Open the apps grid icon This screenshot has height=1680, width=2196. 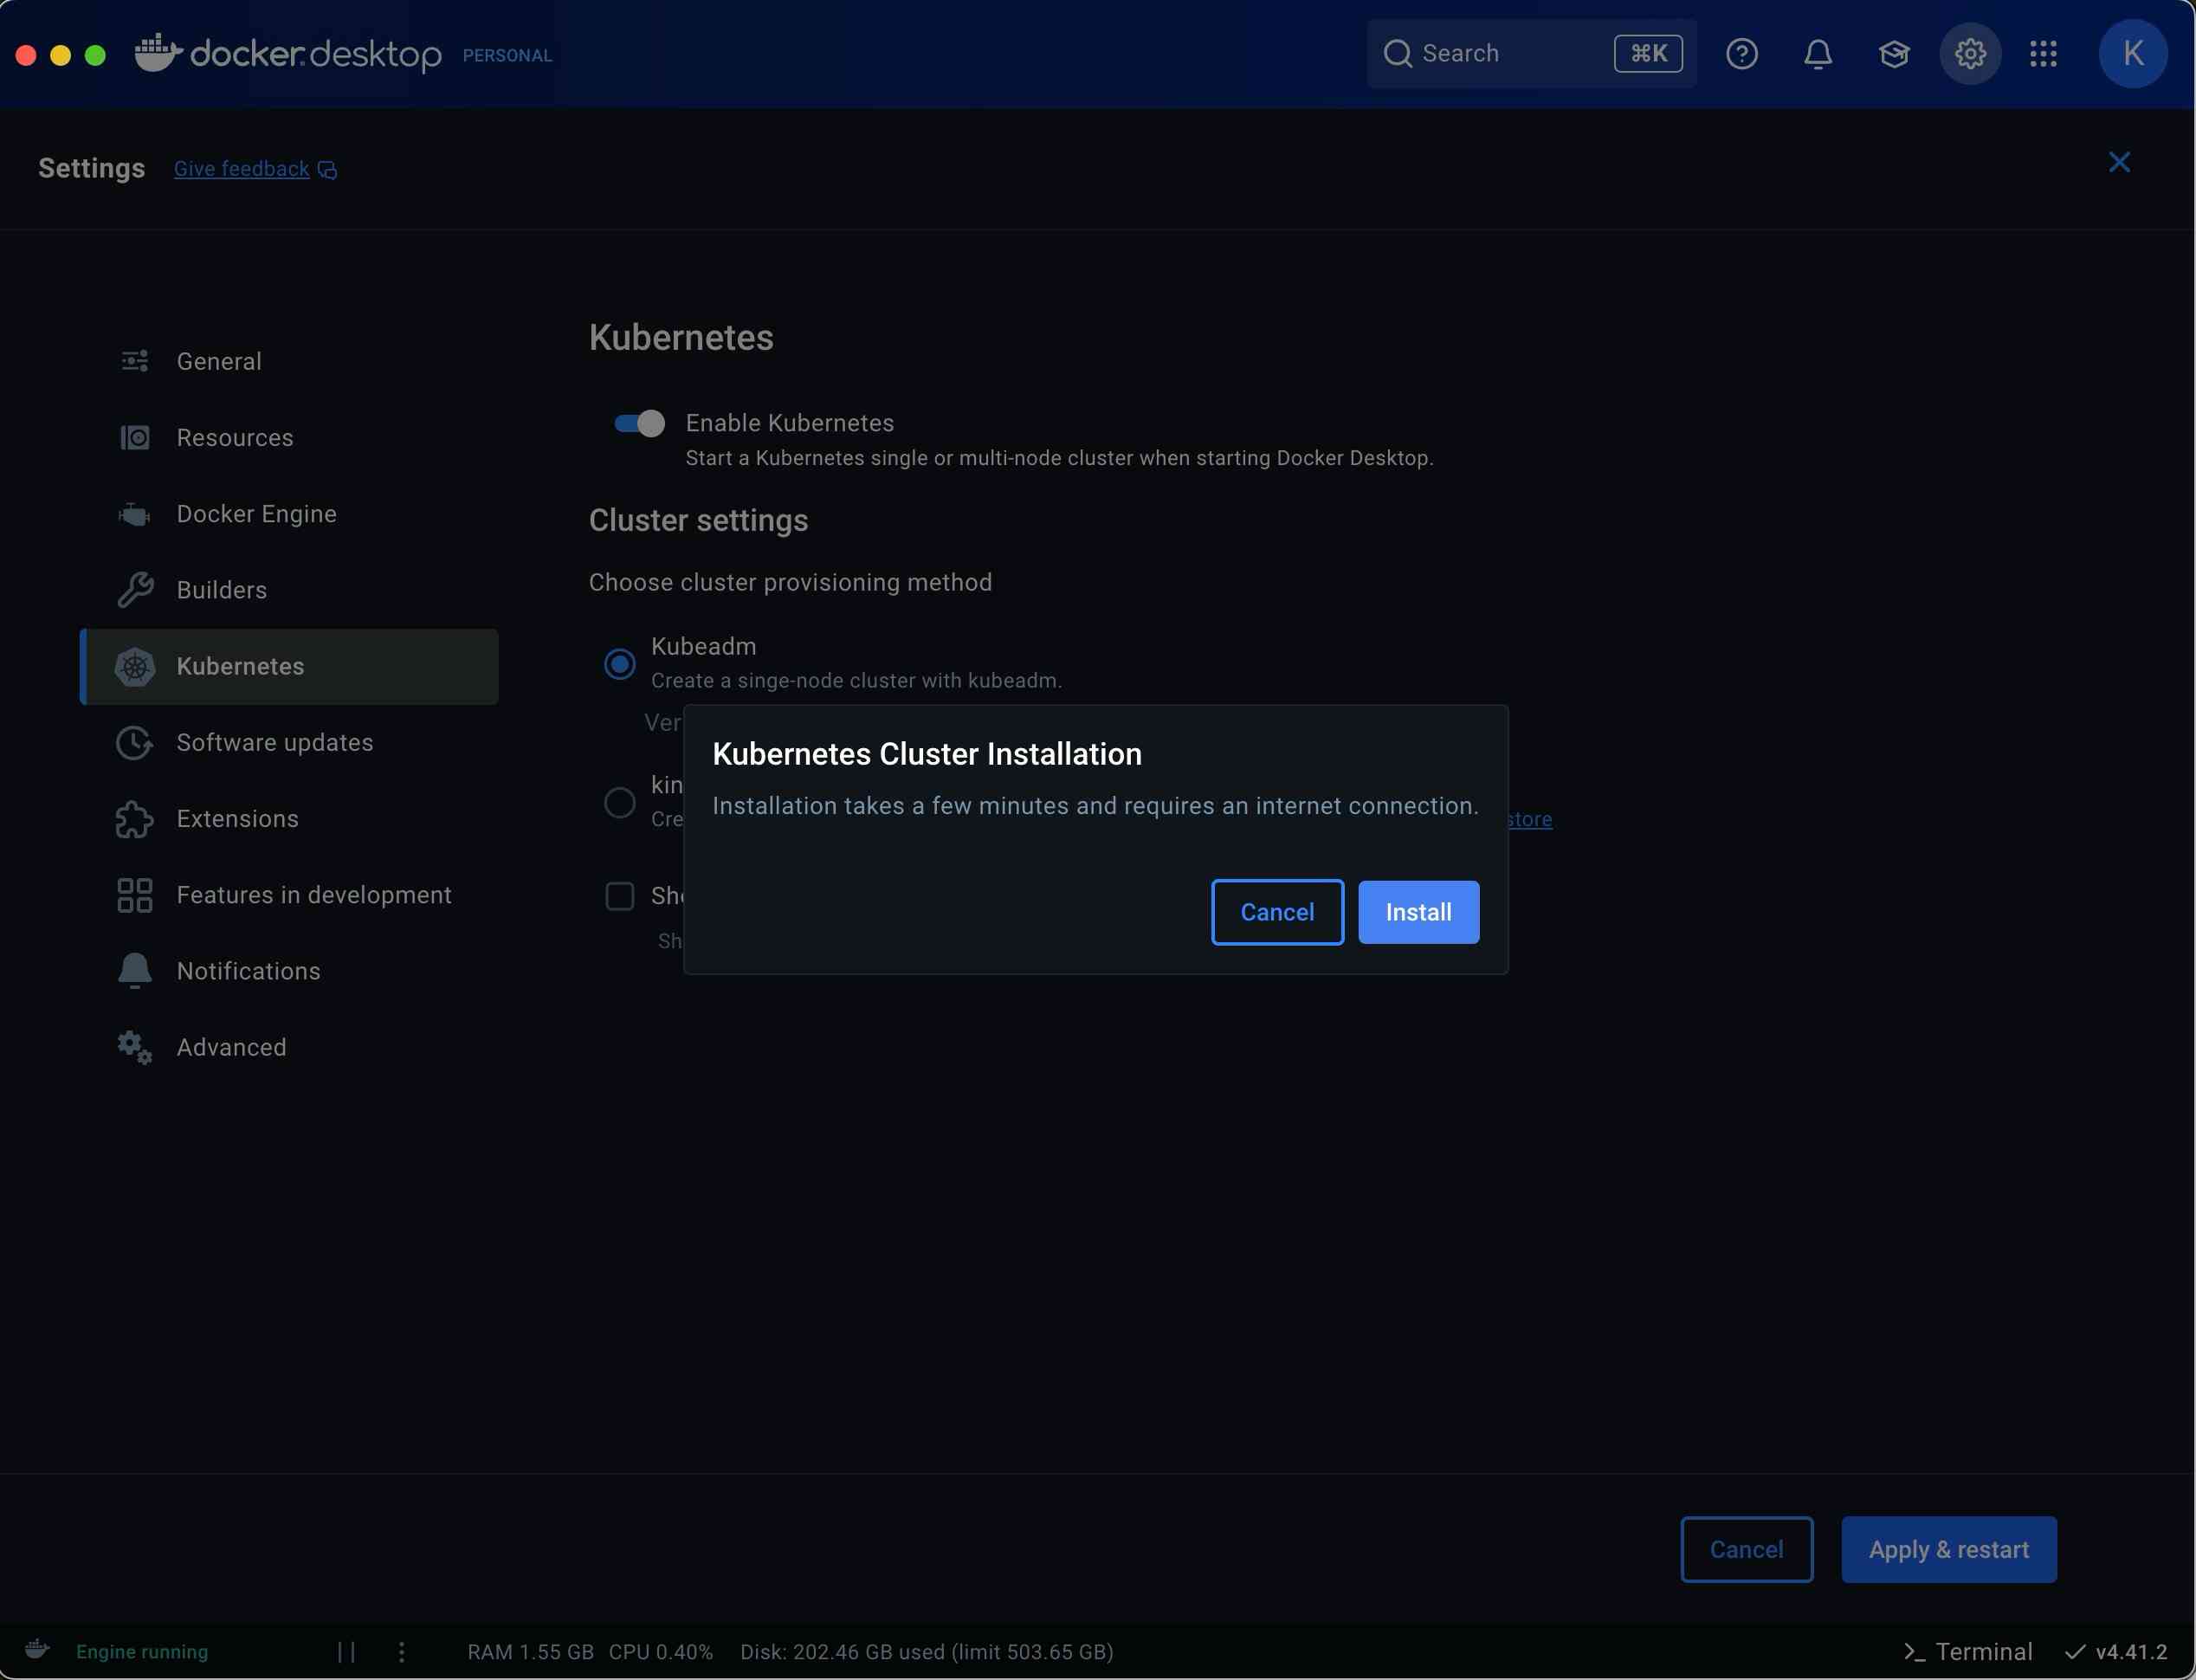[x=2043, y=54]
